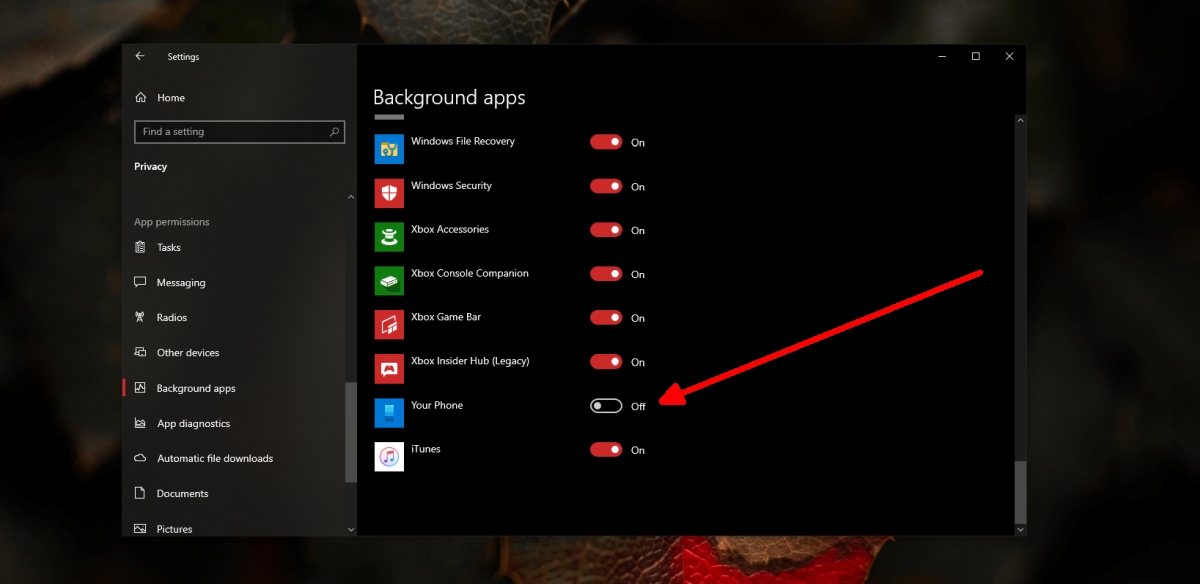The height and width of the screenshot is (584, 1200).
Task: Click main pane scroll up arrow
Action: point(1020,121)
